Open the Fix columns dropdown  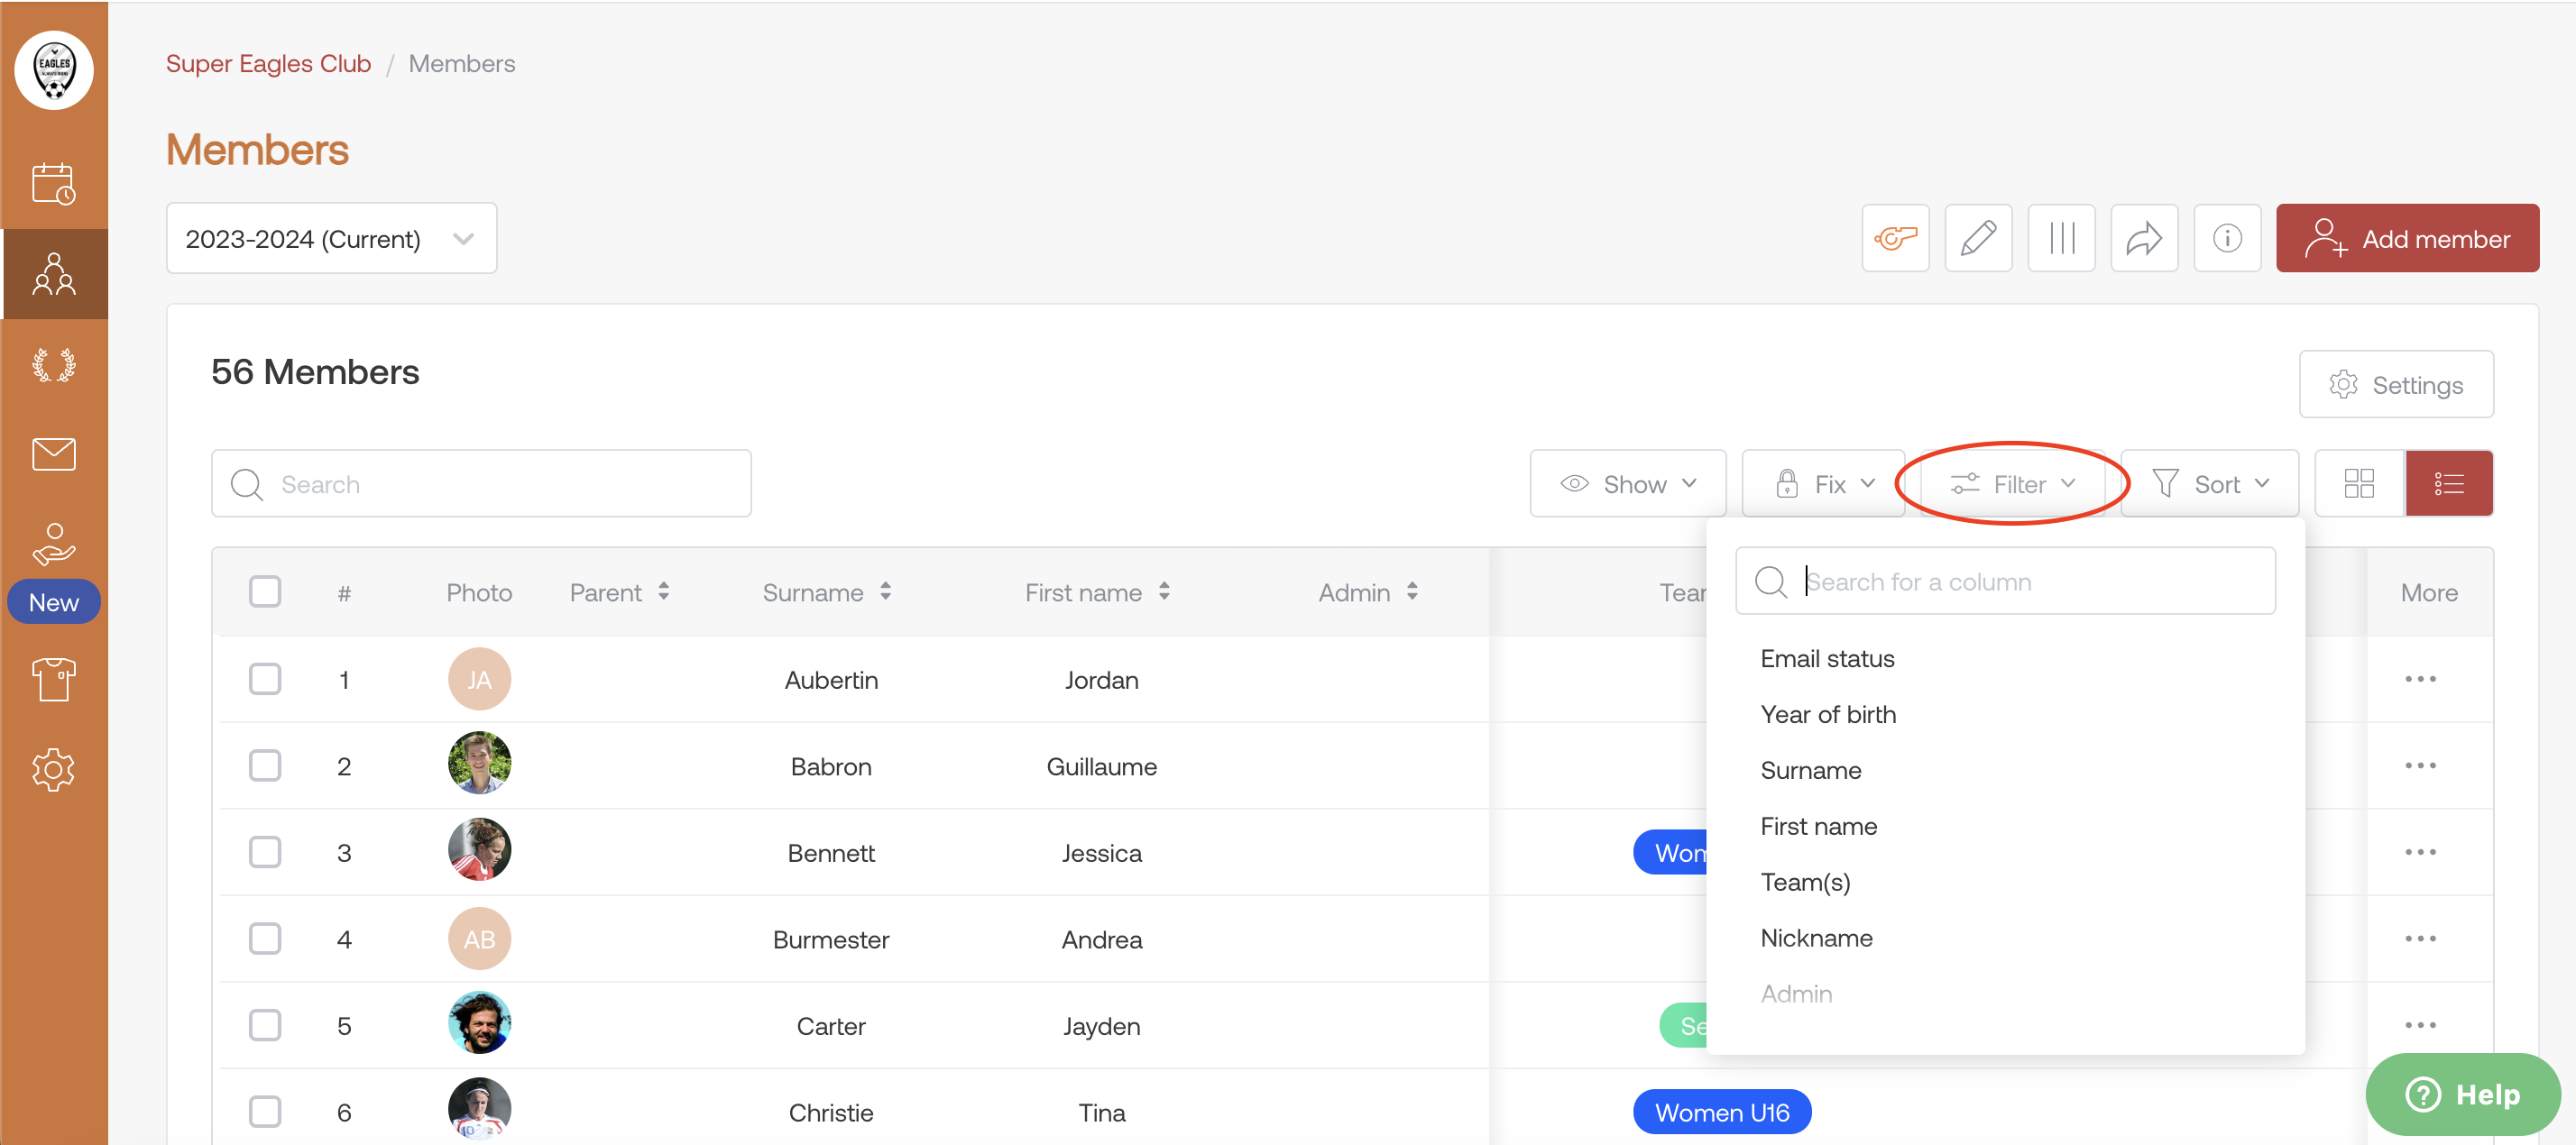click(1824, 484)
